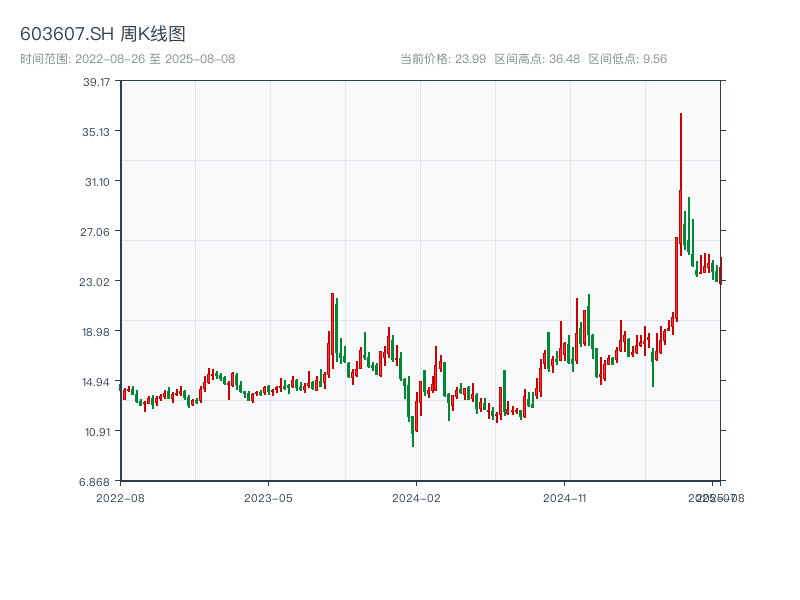Image resolution: width=800 pixels, height=600 pixels.
Task: Click the y-axis value 31.10
Action: click(x=97, y=182)
